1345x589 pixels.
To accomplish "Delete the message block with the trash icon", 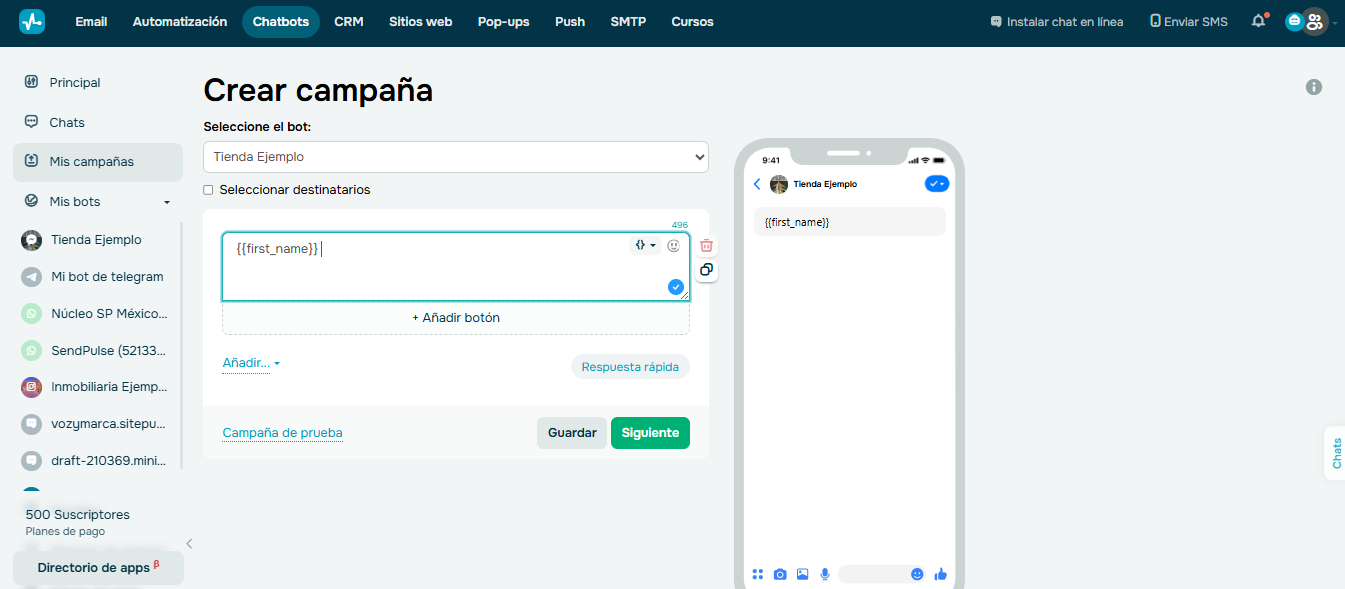I will (706, 244).
